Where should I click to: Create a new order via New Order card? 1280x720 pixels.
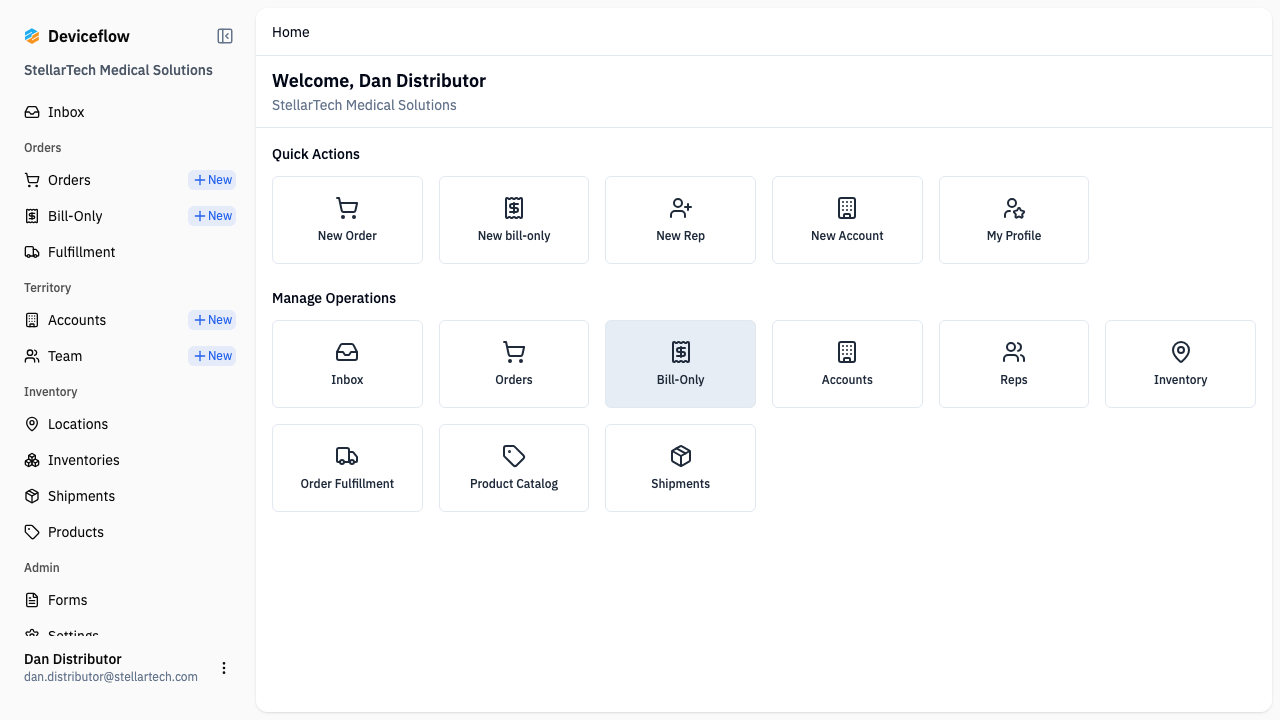347,219
